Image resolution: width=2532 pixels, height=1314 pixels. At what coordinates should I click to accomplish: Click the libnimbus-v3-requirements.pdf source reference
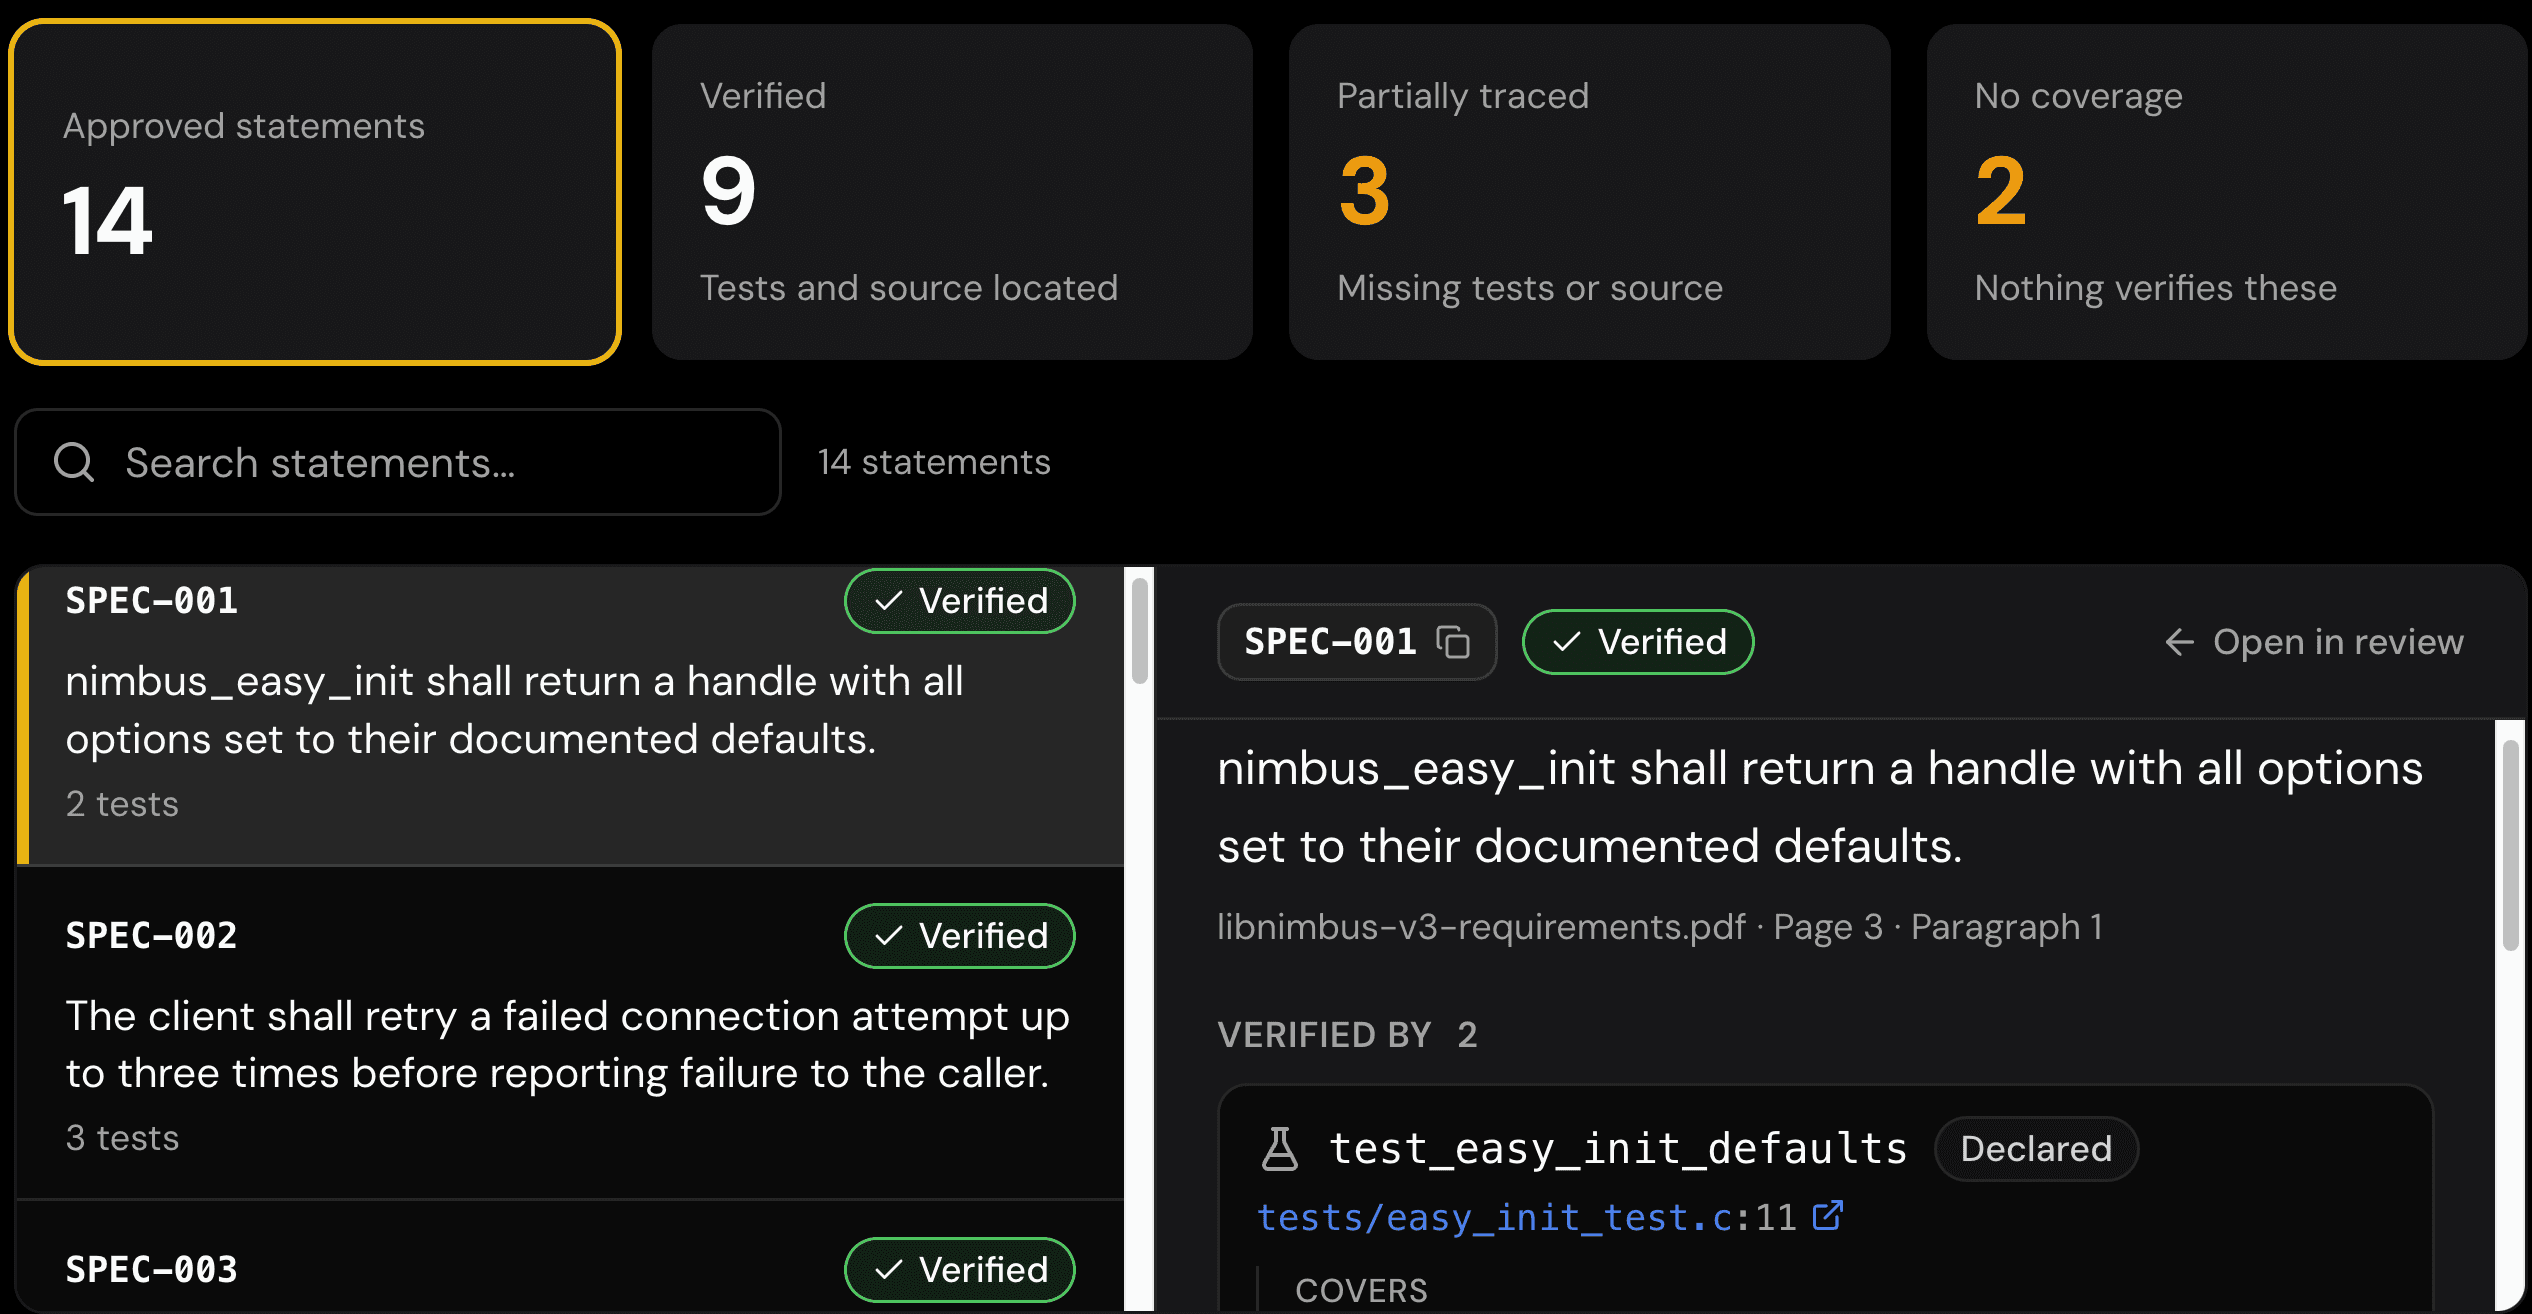click(1660, 927)
